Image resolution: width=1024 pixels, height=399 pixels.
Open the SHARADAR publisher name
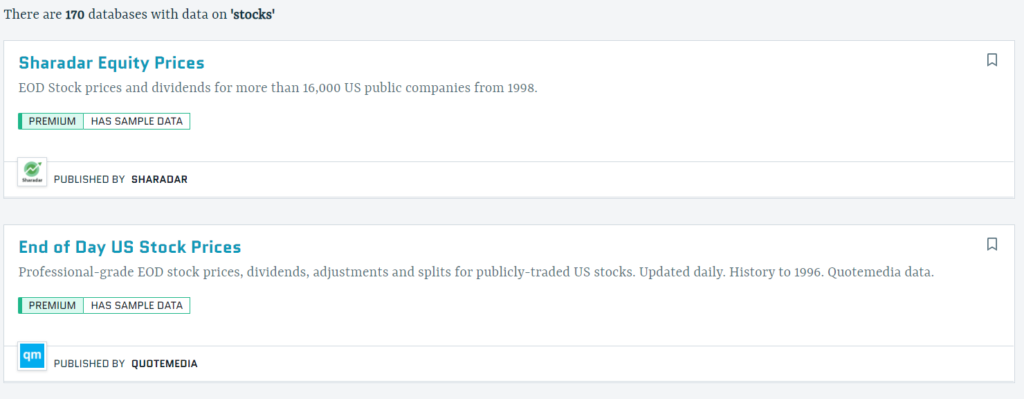pyautogui.click(x=159, y=180)
